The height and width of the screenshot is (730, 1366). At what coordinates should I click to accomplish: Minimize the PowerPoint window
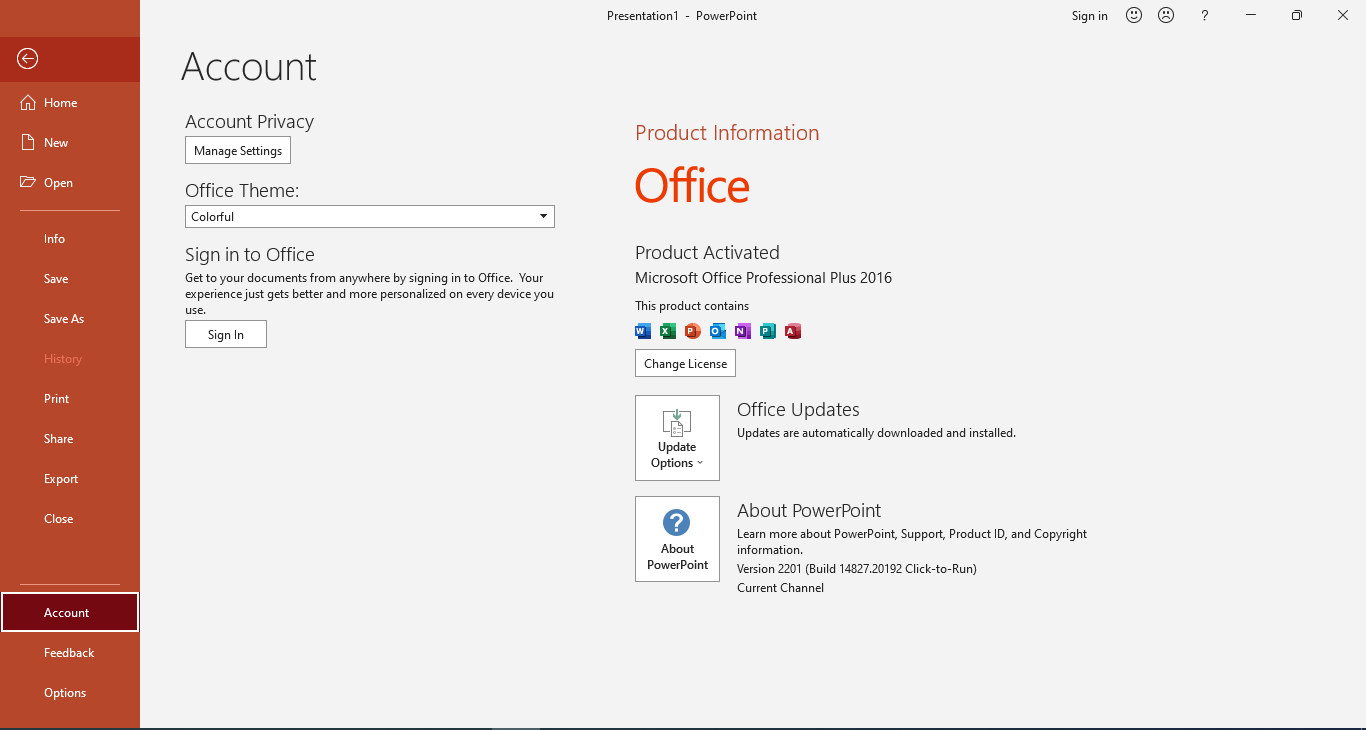click(1251, 15)
